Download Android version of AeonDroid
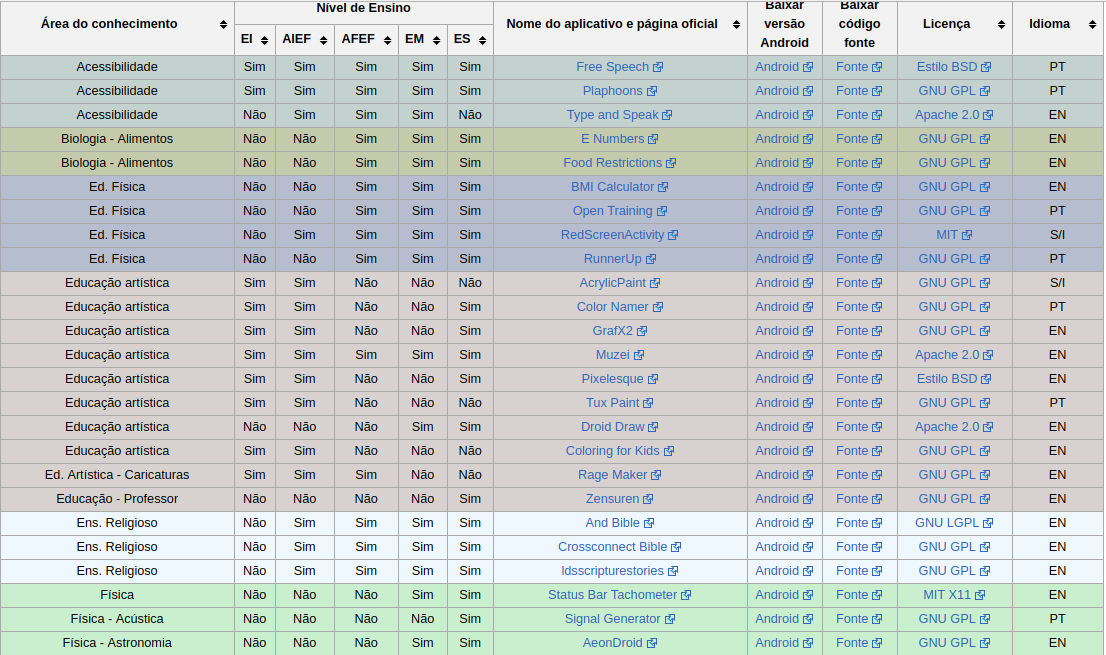The width and height of the screenshot is (1106, 655). click(784, 642)
